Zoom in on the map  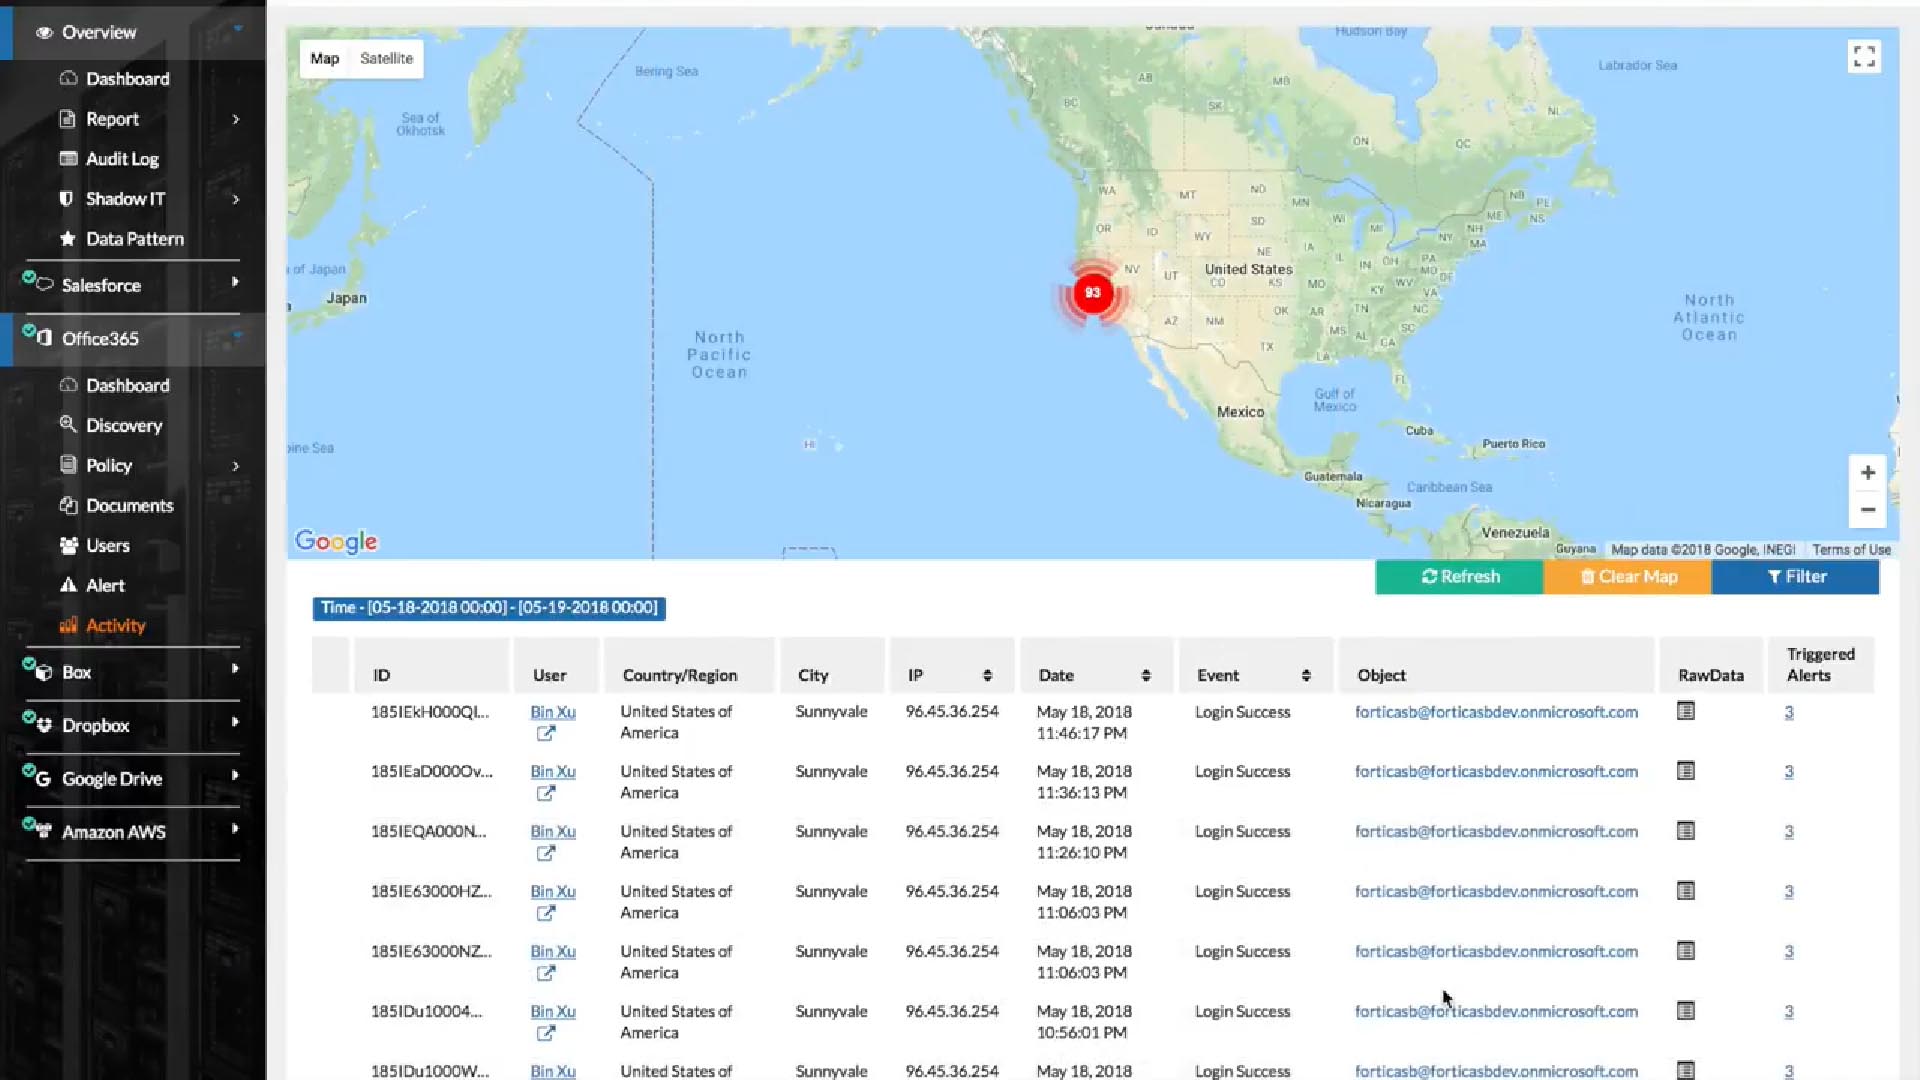coord(1867,473)
